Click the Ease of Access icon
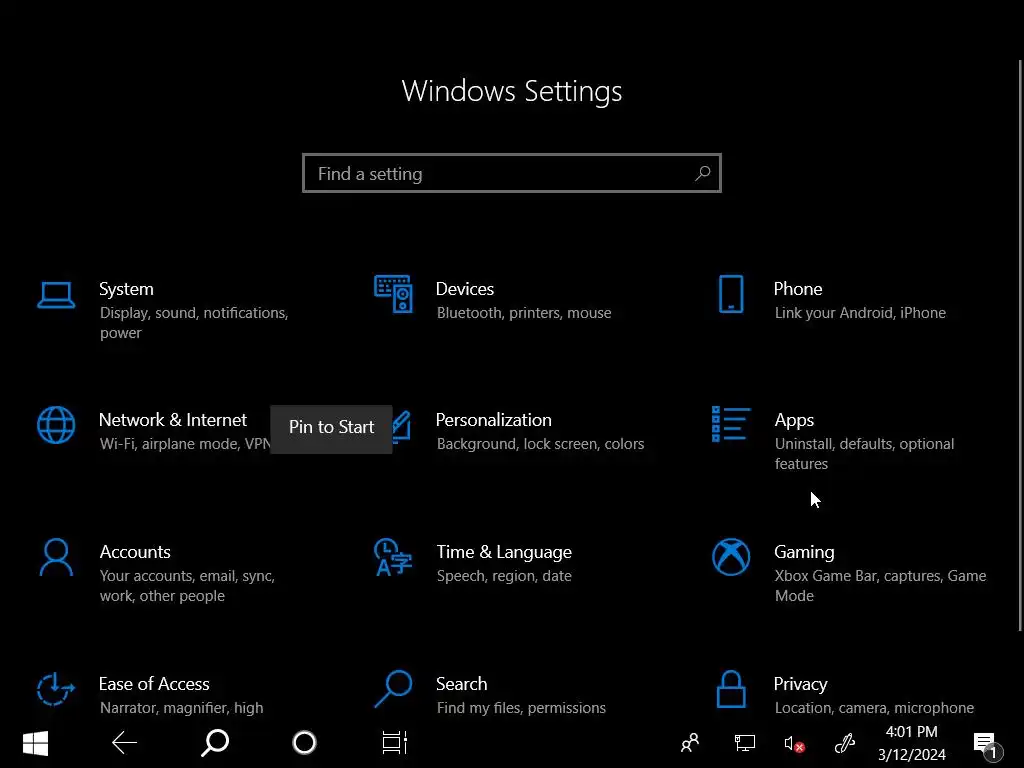The image size is (1024, 768). point(56,689)
